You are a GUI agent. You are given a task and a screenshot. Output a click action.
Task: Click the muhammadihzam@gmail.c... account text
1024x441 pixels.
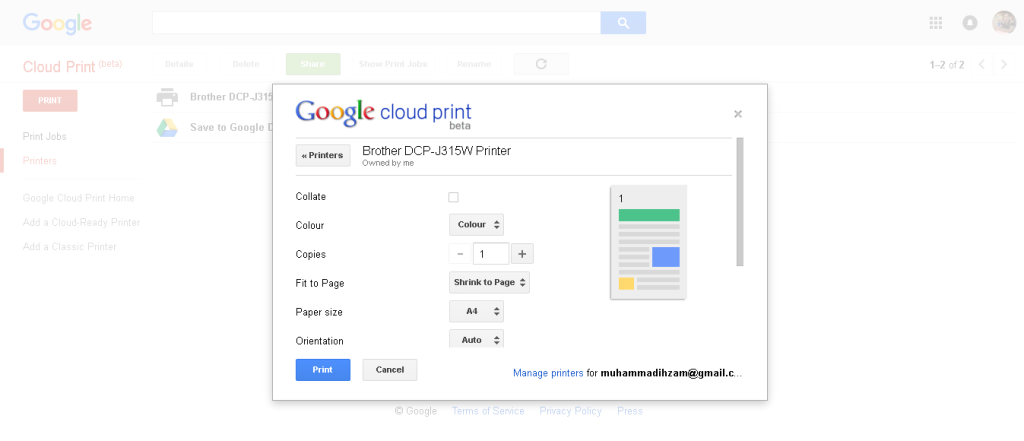point(671,374)
